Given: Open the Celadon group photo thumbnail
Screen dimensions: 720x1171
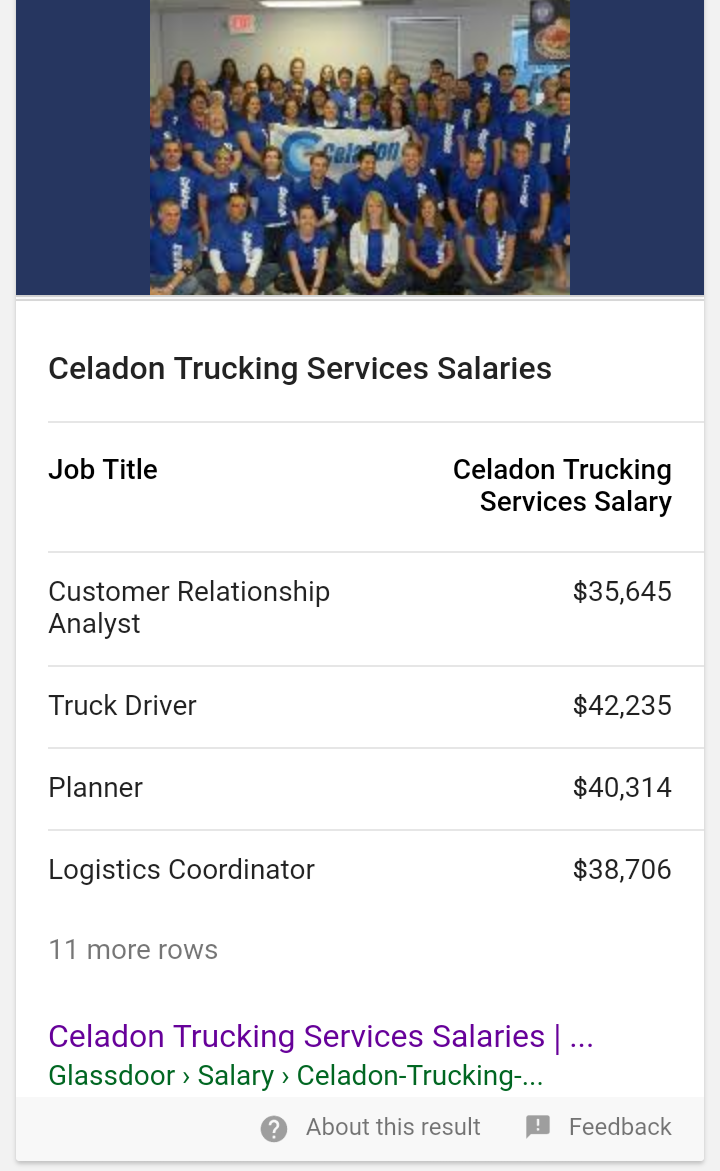Looking at the screenshot, I should pos(360,147).
